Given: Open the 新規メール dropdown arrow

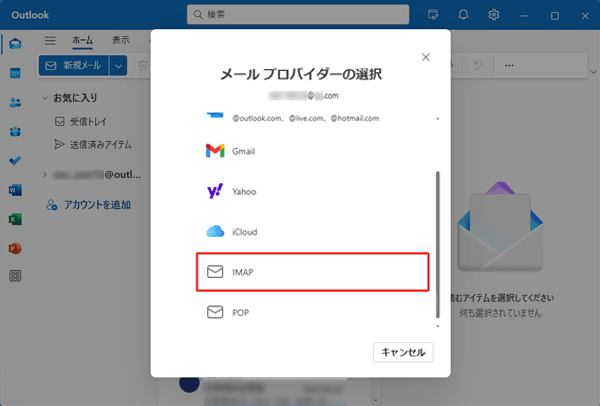Looking at the screenshot, I should 118,65.
